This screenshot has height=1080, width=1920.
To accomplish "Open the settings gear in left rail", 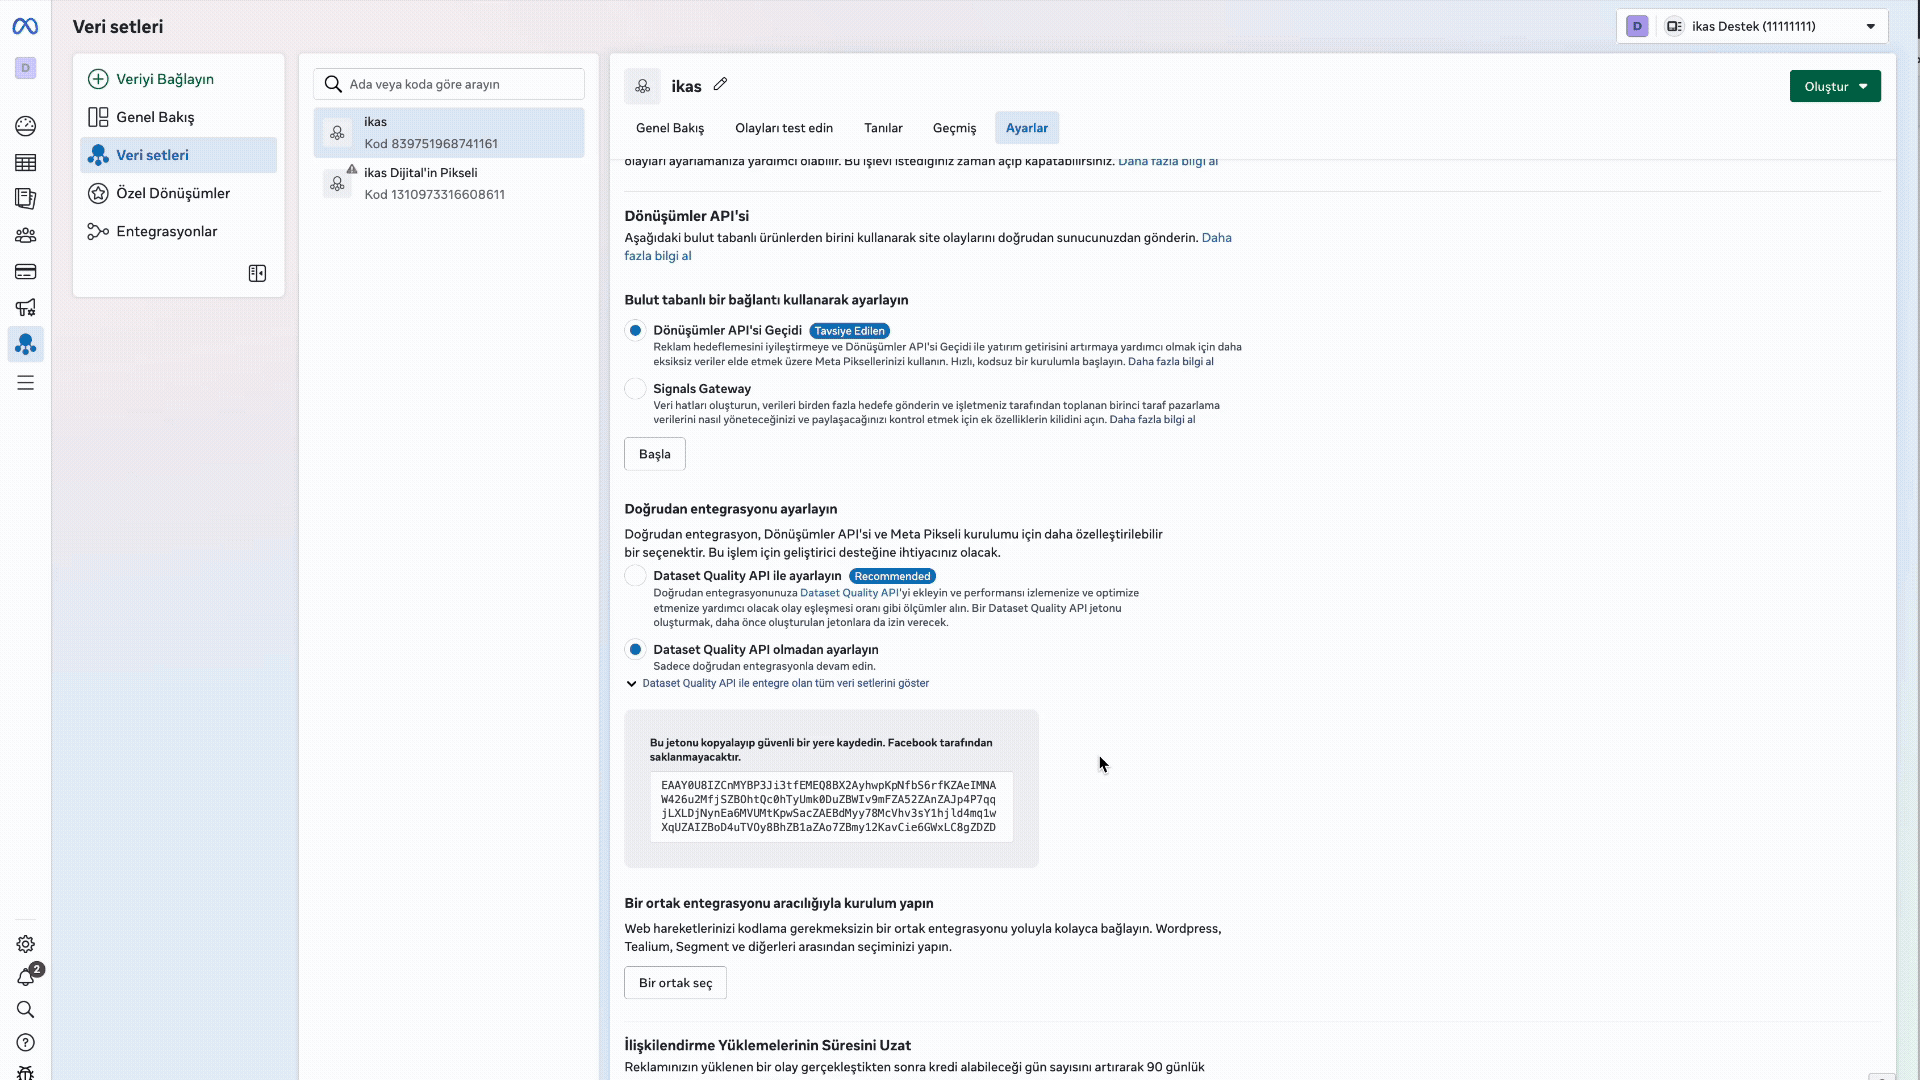I will pos(26,944).
